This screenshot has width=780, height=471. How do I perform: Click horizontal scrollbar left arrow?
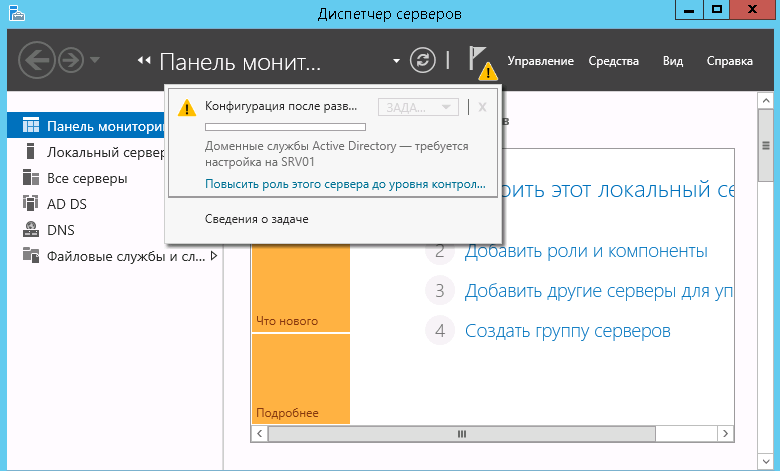pos(259,434)
